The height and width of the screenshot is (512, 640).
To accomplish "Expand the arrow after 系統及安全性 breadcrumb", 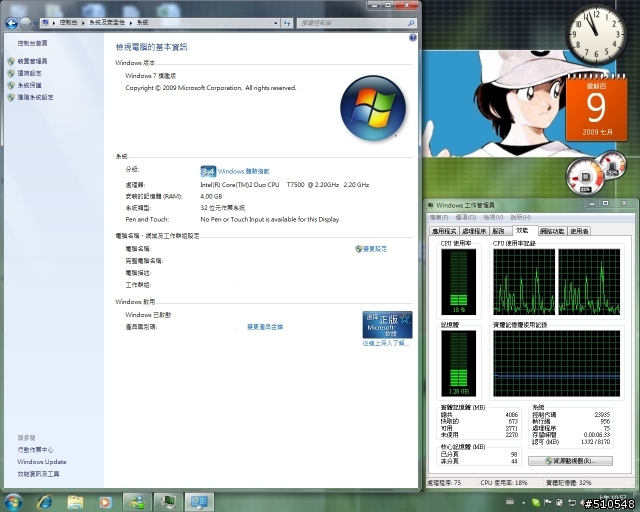I will pyautogui.click(x=131, y=23).
